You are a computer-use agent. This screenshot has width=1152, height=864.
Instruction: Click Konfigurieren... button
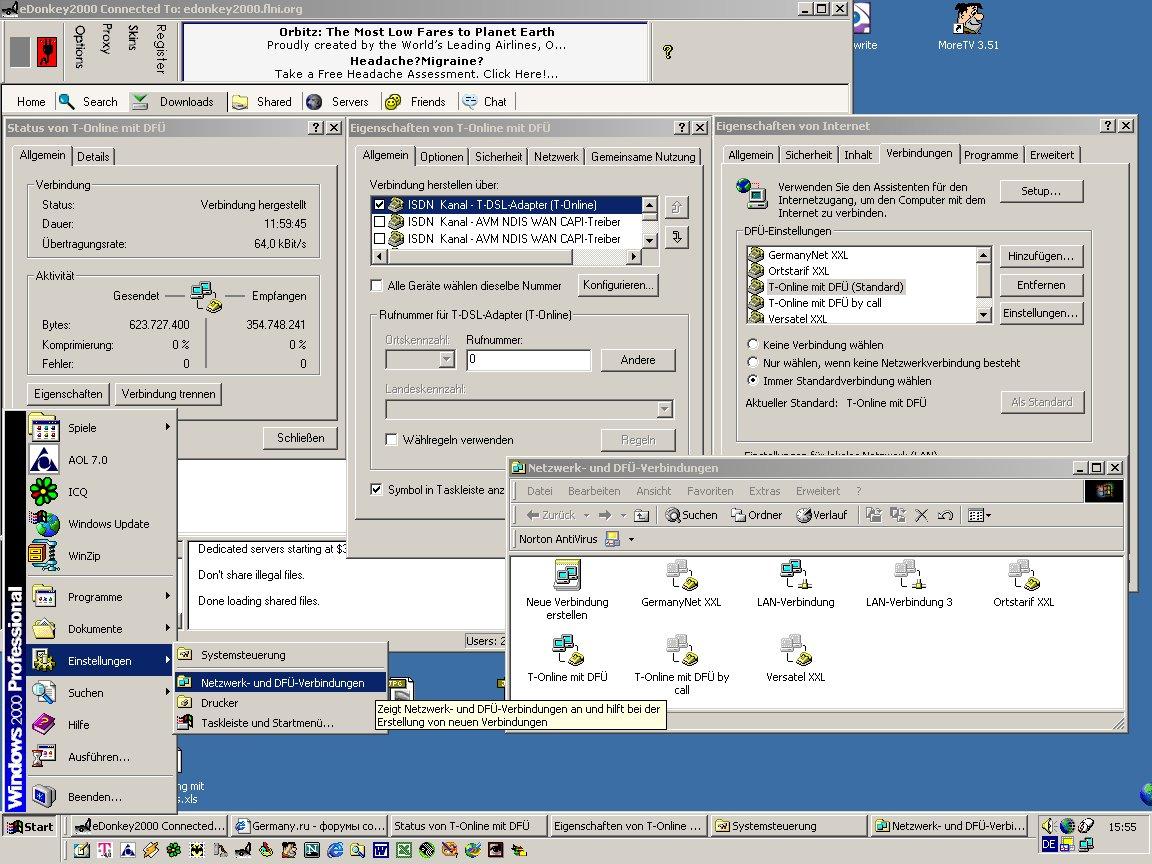618,285
